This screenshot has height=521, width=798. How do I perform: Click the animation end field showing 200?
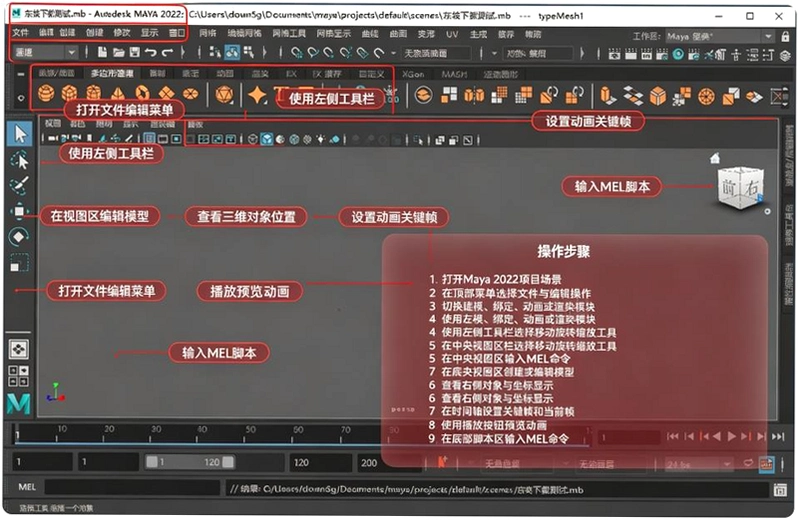point(386,462)
